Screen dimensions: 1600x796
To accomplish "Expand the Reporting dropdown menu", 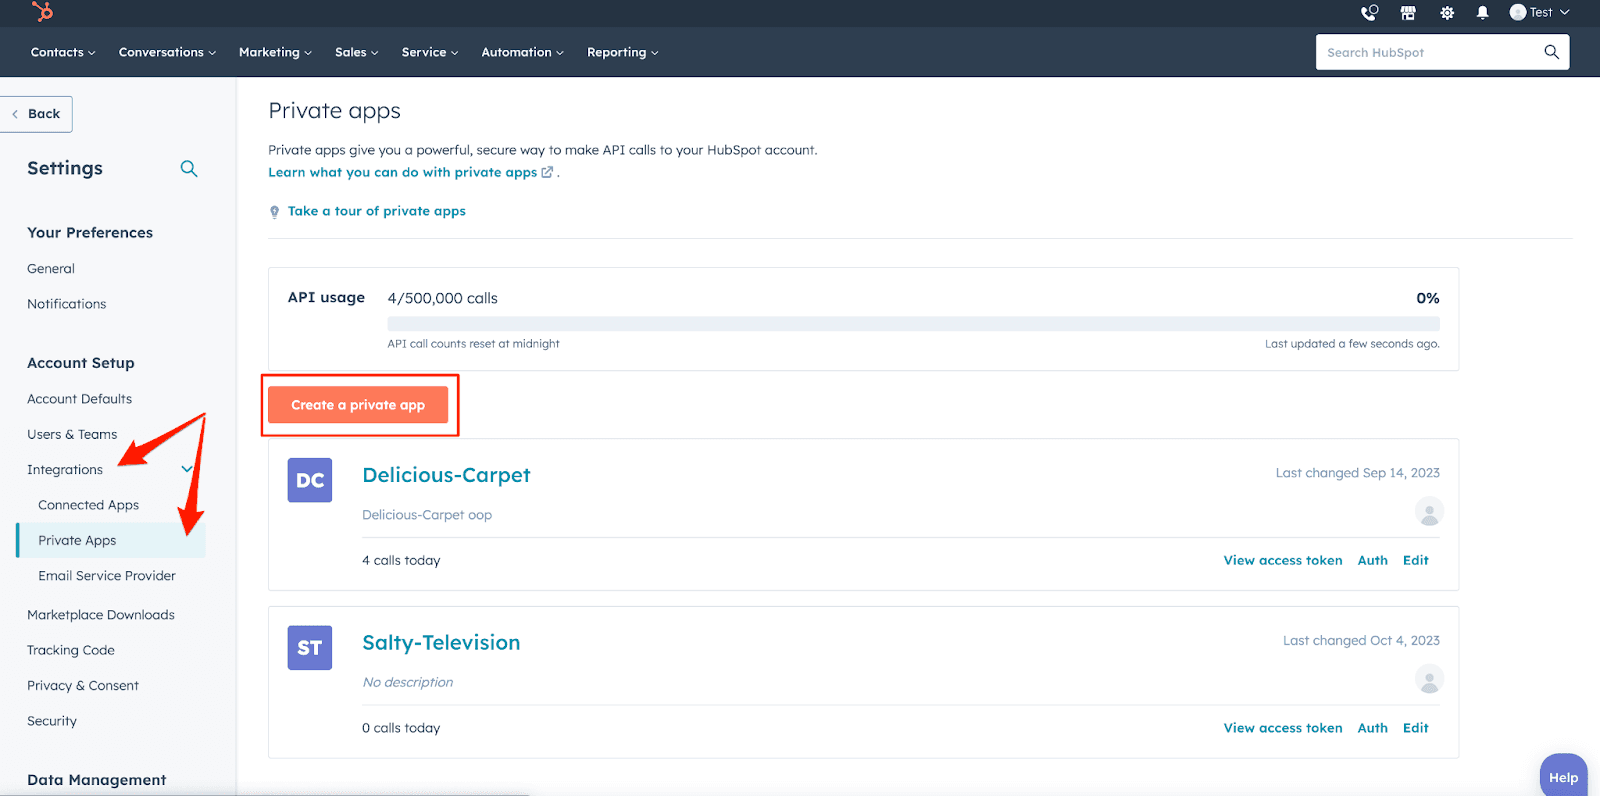I will point(622,52).
